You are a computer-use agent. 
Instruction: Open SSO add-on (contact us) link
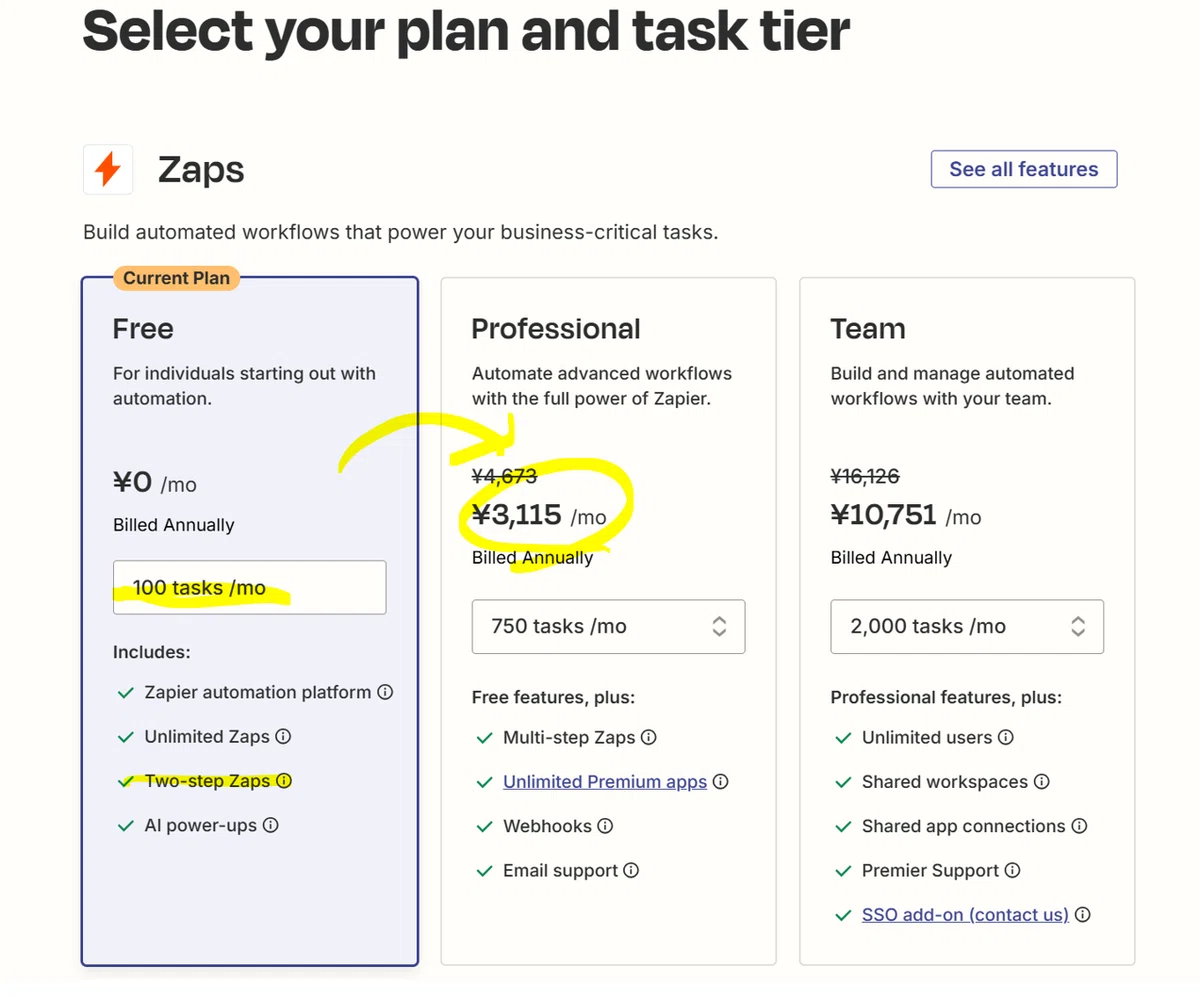click(x=965, y=915)
